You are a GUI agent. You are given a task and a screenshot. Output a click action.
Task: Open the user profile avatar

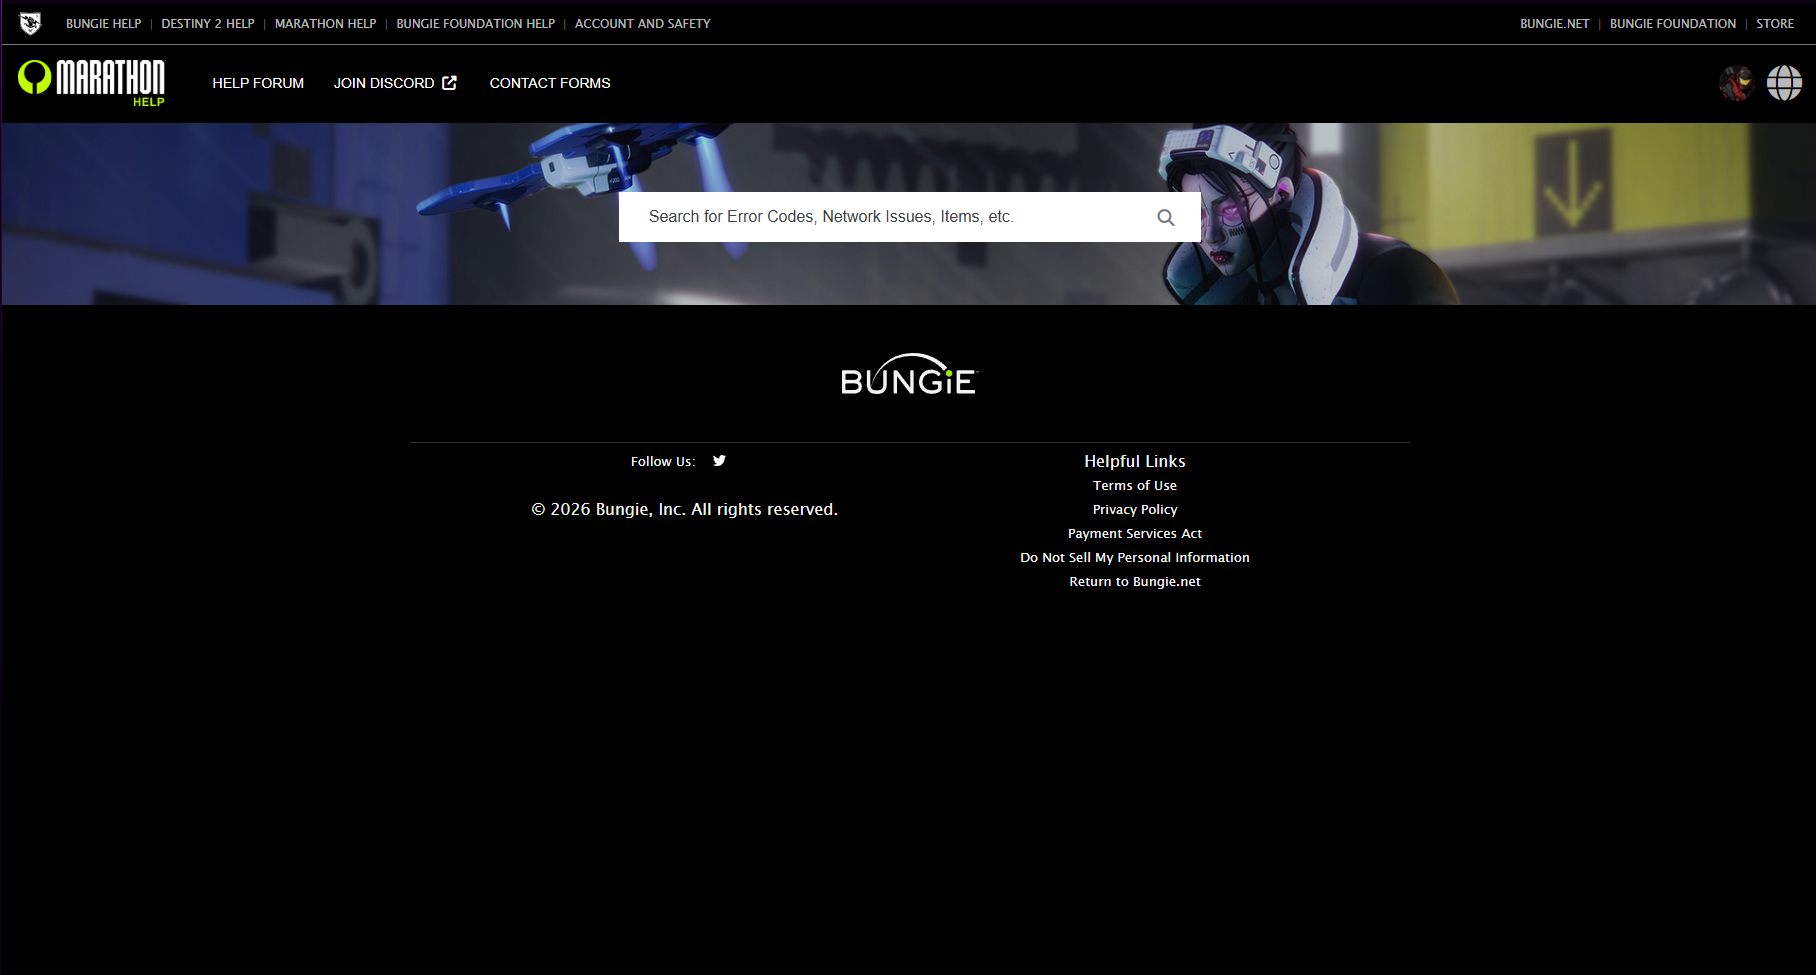(1736, 83)
